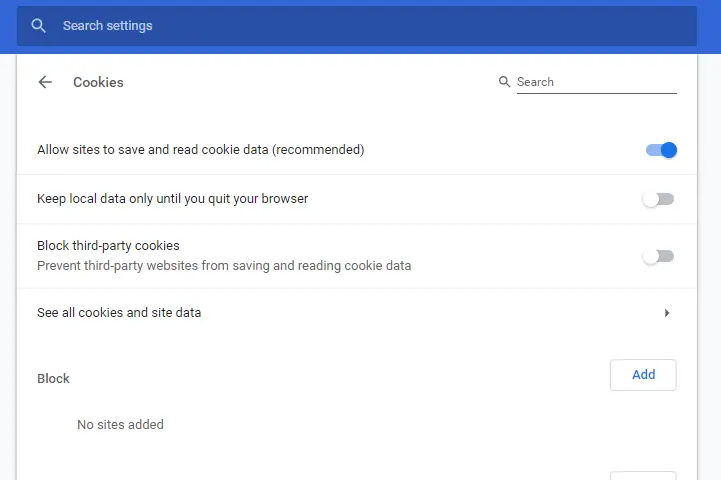Enable Keep local data until quit switch
Image resolution: width=721 pixels, height=480 pixels.
coord(658,199)
